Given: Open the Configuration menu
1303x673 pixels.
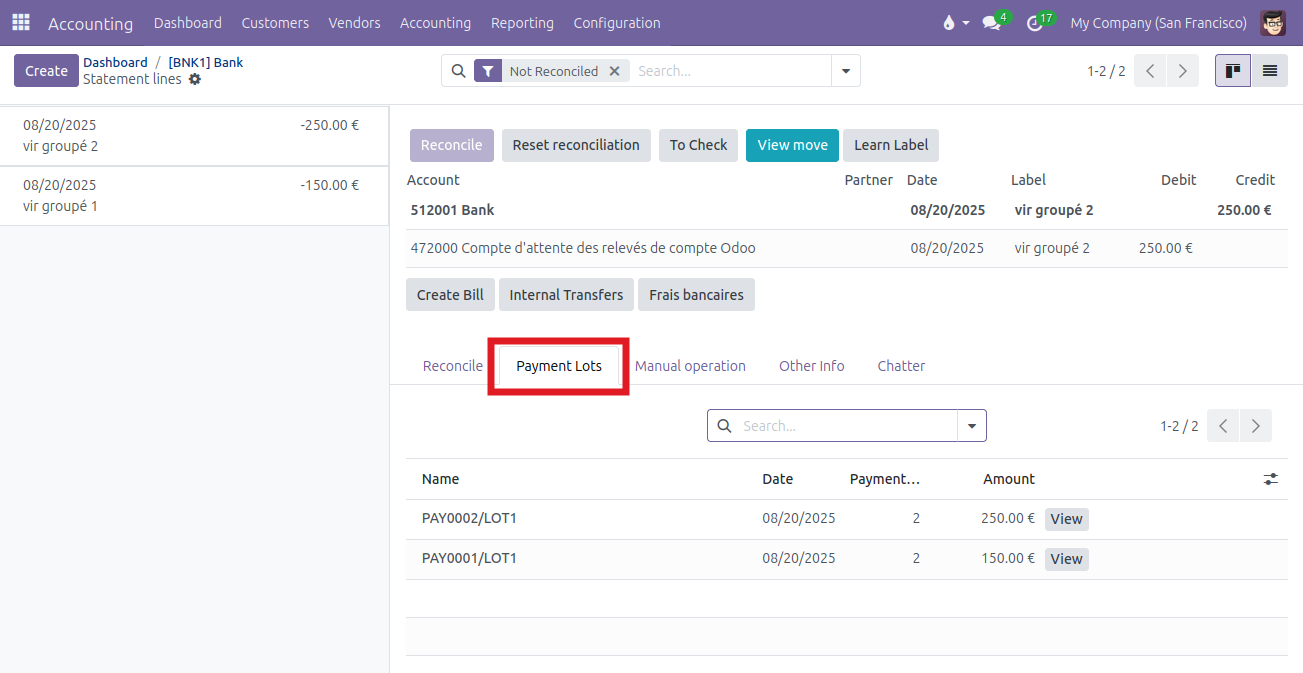Looking at the screenshot, I should click(617, 23).
